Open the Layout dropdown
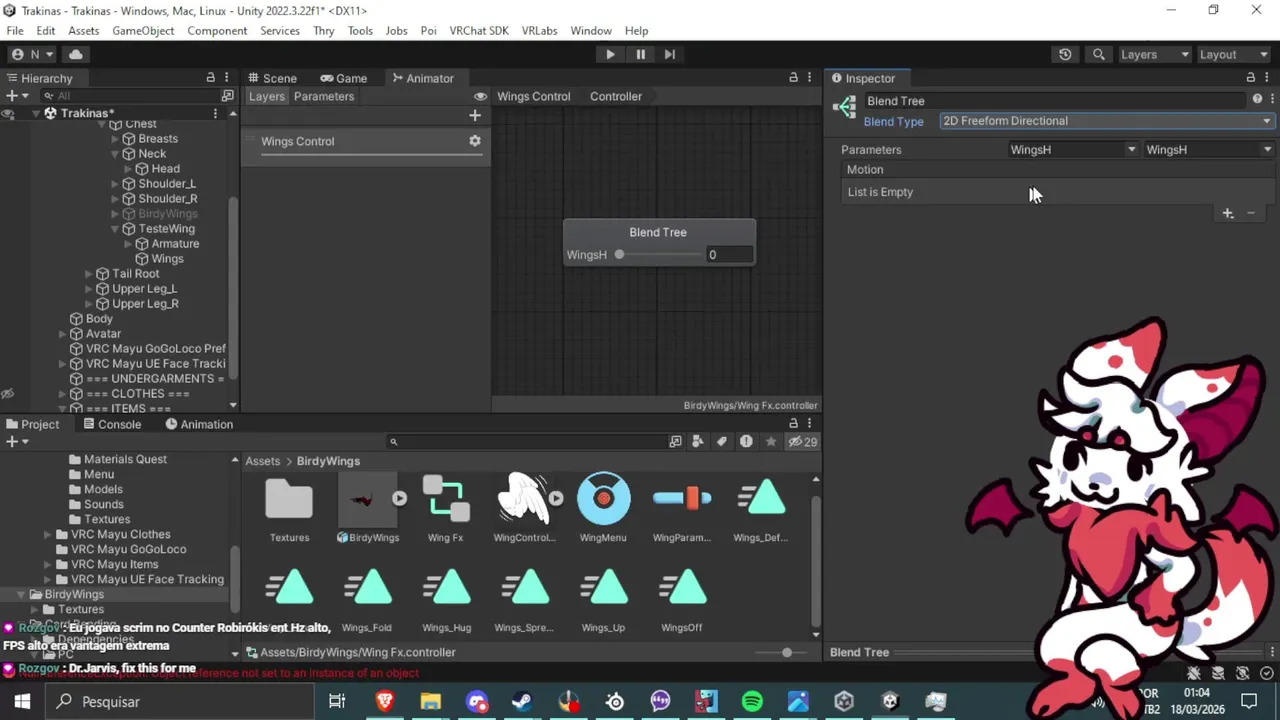Viewport: 1280px width, 720px height. [x=1232, y=54]
